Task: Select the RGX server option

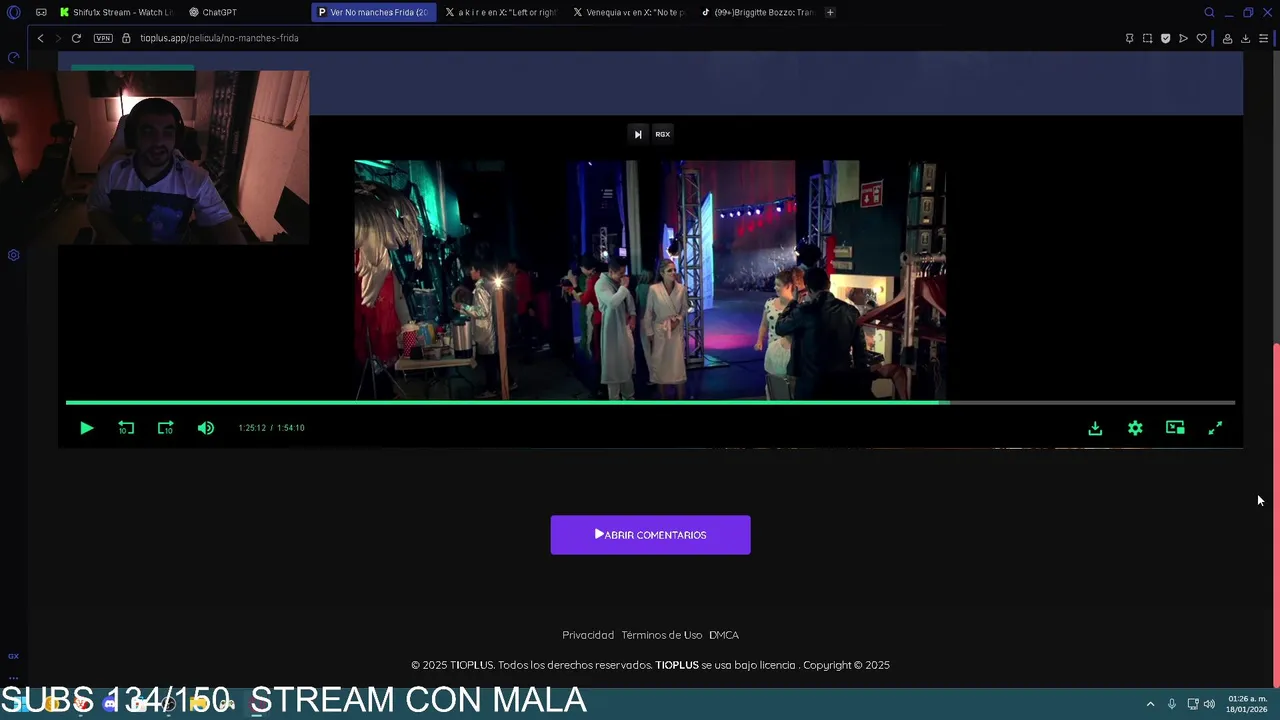Action: point(662,134)
